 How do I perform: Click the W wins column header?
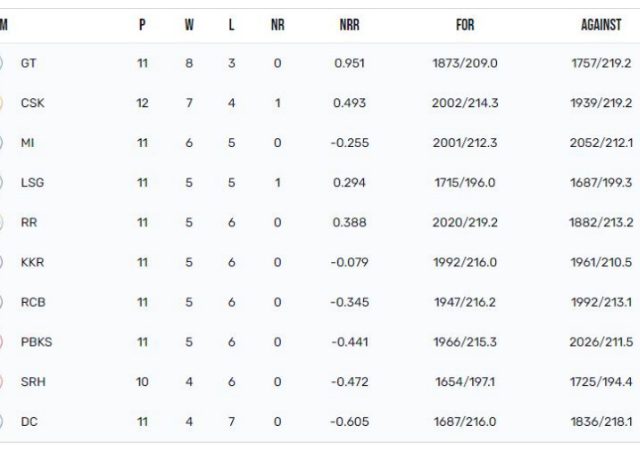click(189, 25)
